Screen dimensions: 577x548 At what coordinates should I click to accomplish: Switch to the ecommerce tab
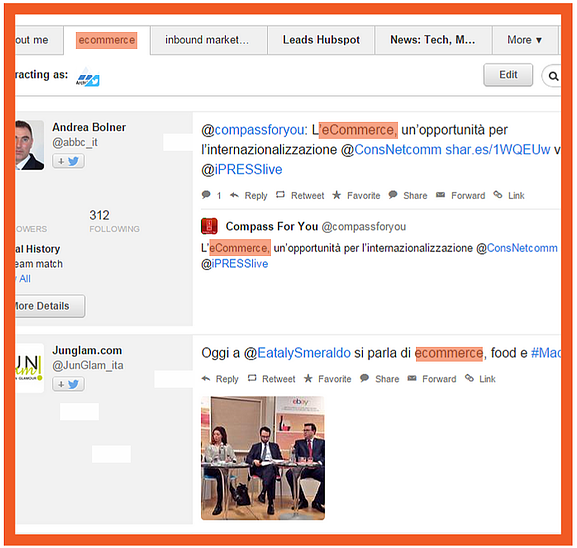click(x=107, y=40)
